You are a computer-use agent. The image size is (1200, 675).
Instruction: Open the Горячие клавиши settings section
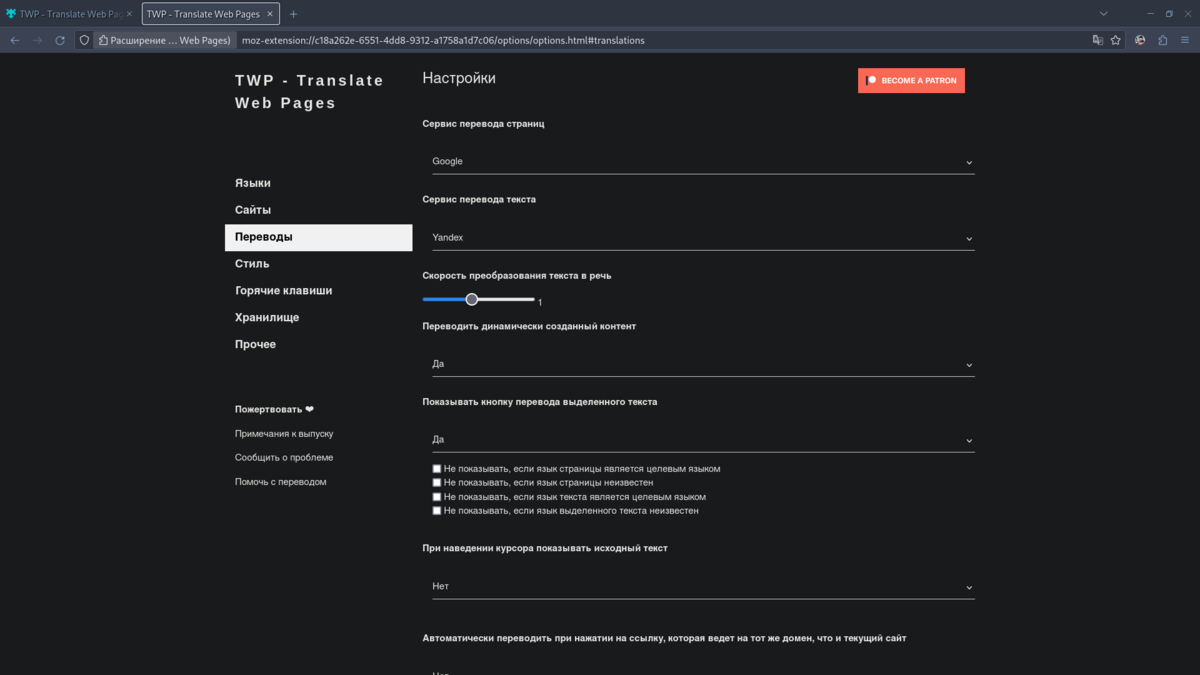pos(283,291)
